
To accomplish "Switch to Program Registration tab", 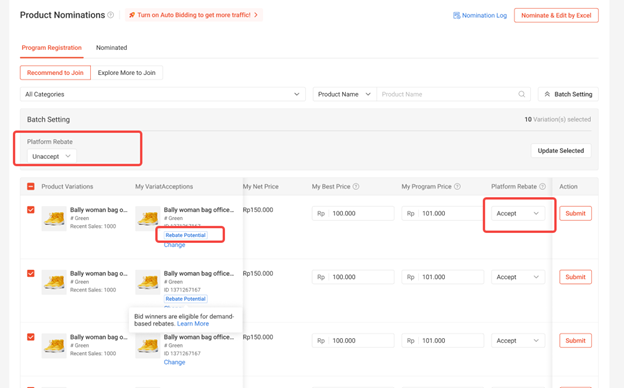I will (52, 48).
